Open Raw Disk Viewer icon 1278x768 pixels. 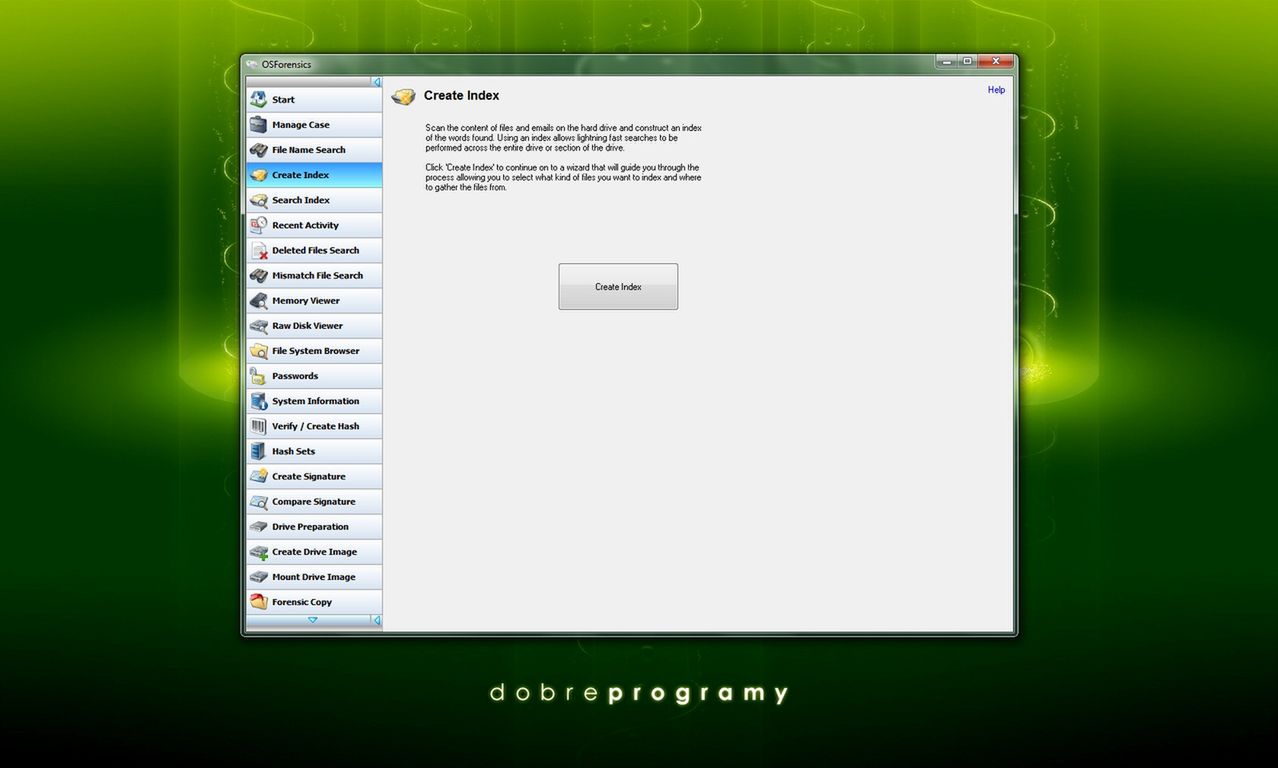[x=259, y=325]
